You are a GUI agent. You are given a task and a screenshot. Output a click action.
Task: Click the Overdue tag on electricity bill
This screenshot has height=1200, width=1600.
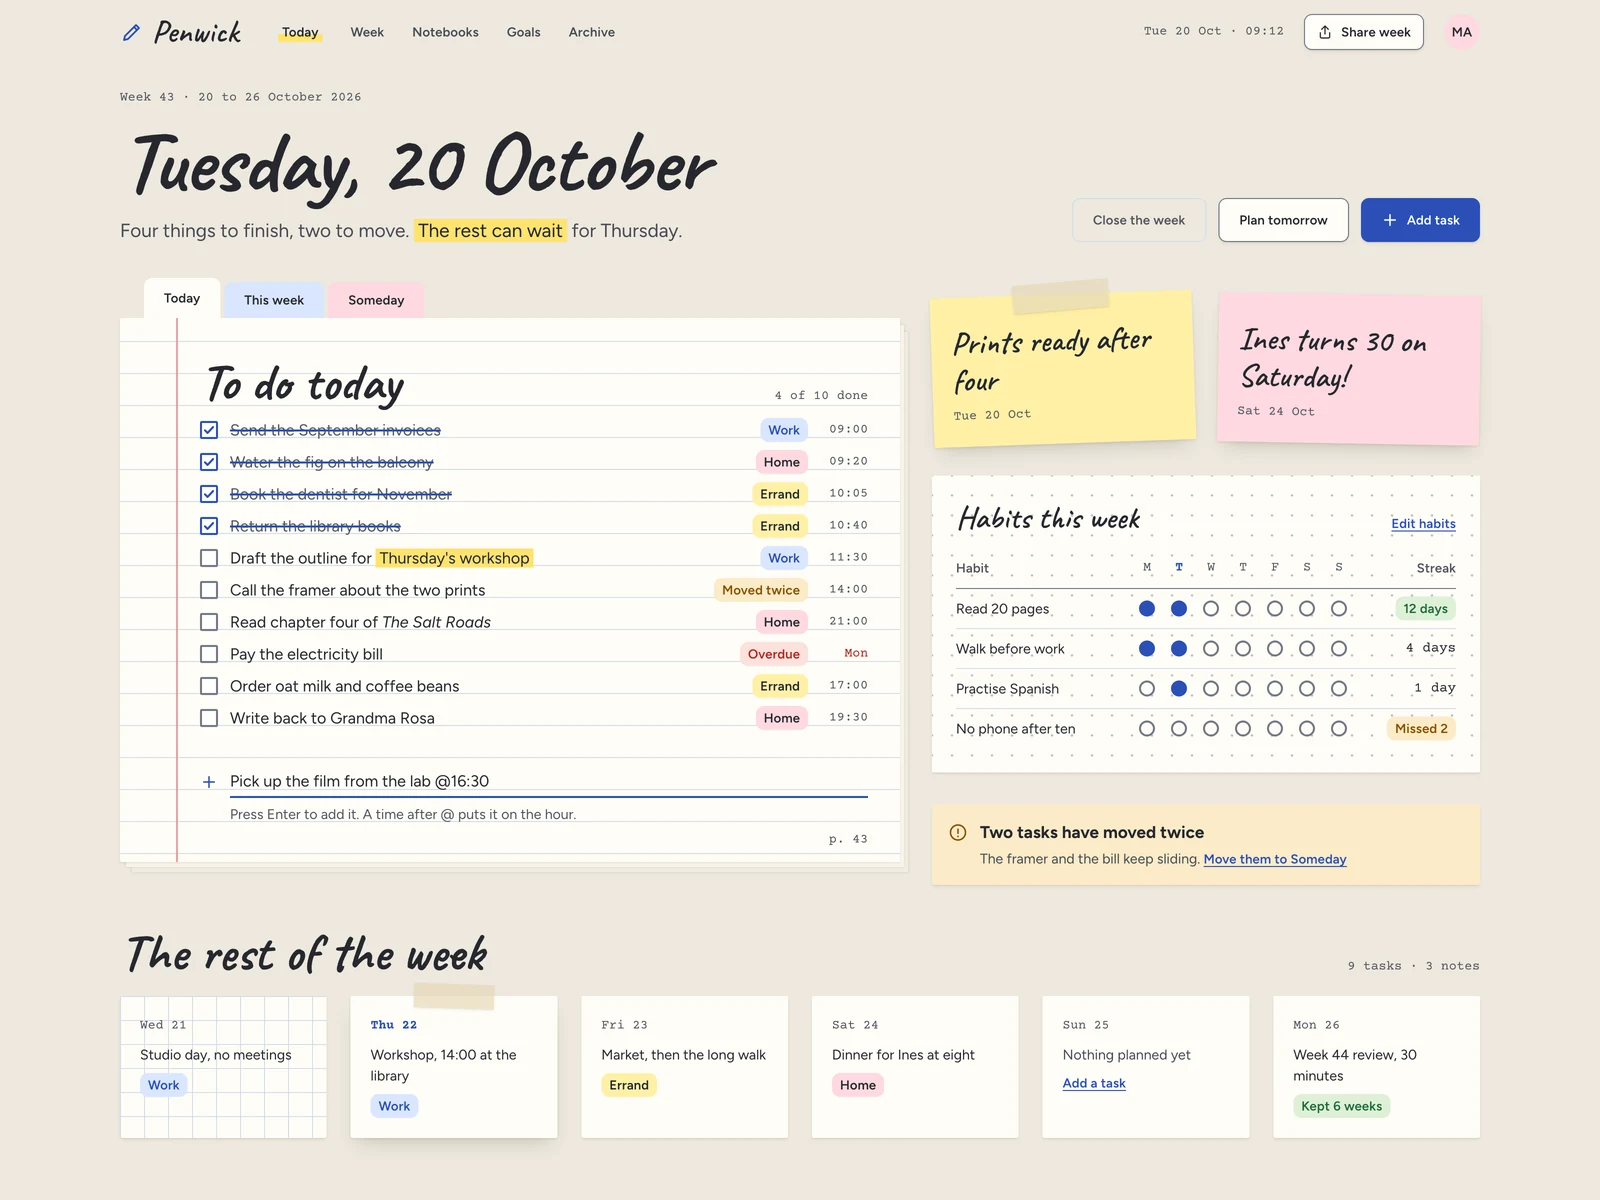click(x=774, y=654)
